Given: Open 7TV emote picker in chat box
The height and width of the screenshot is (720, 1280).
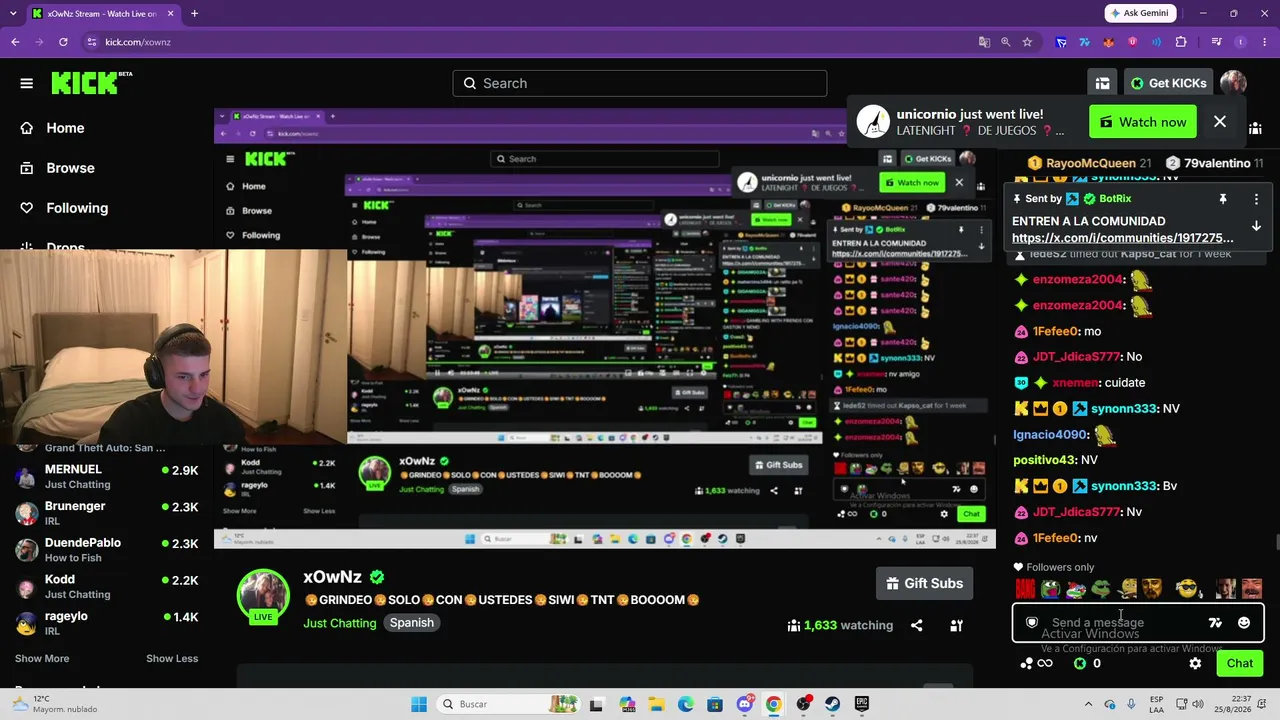Looking at the screenshot, I should pos(1215,623).
